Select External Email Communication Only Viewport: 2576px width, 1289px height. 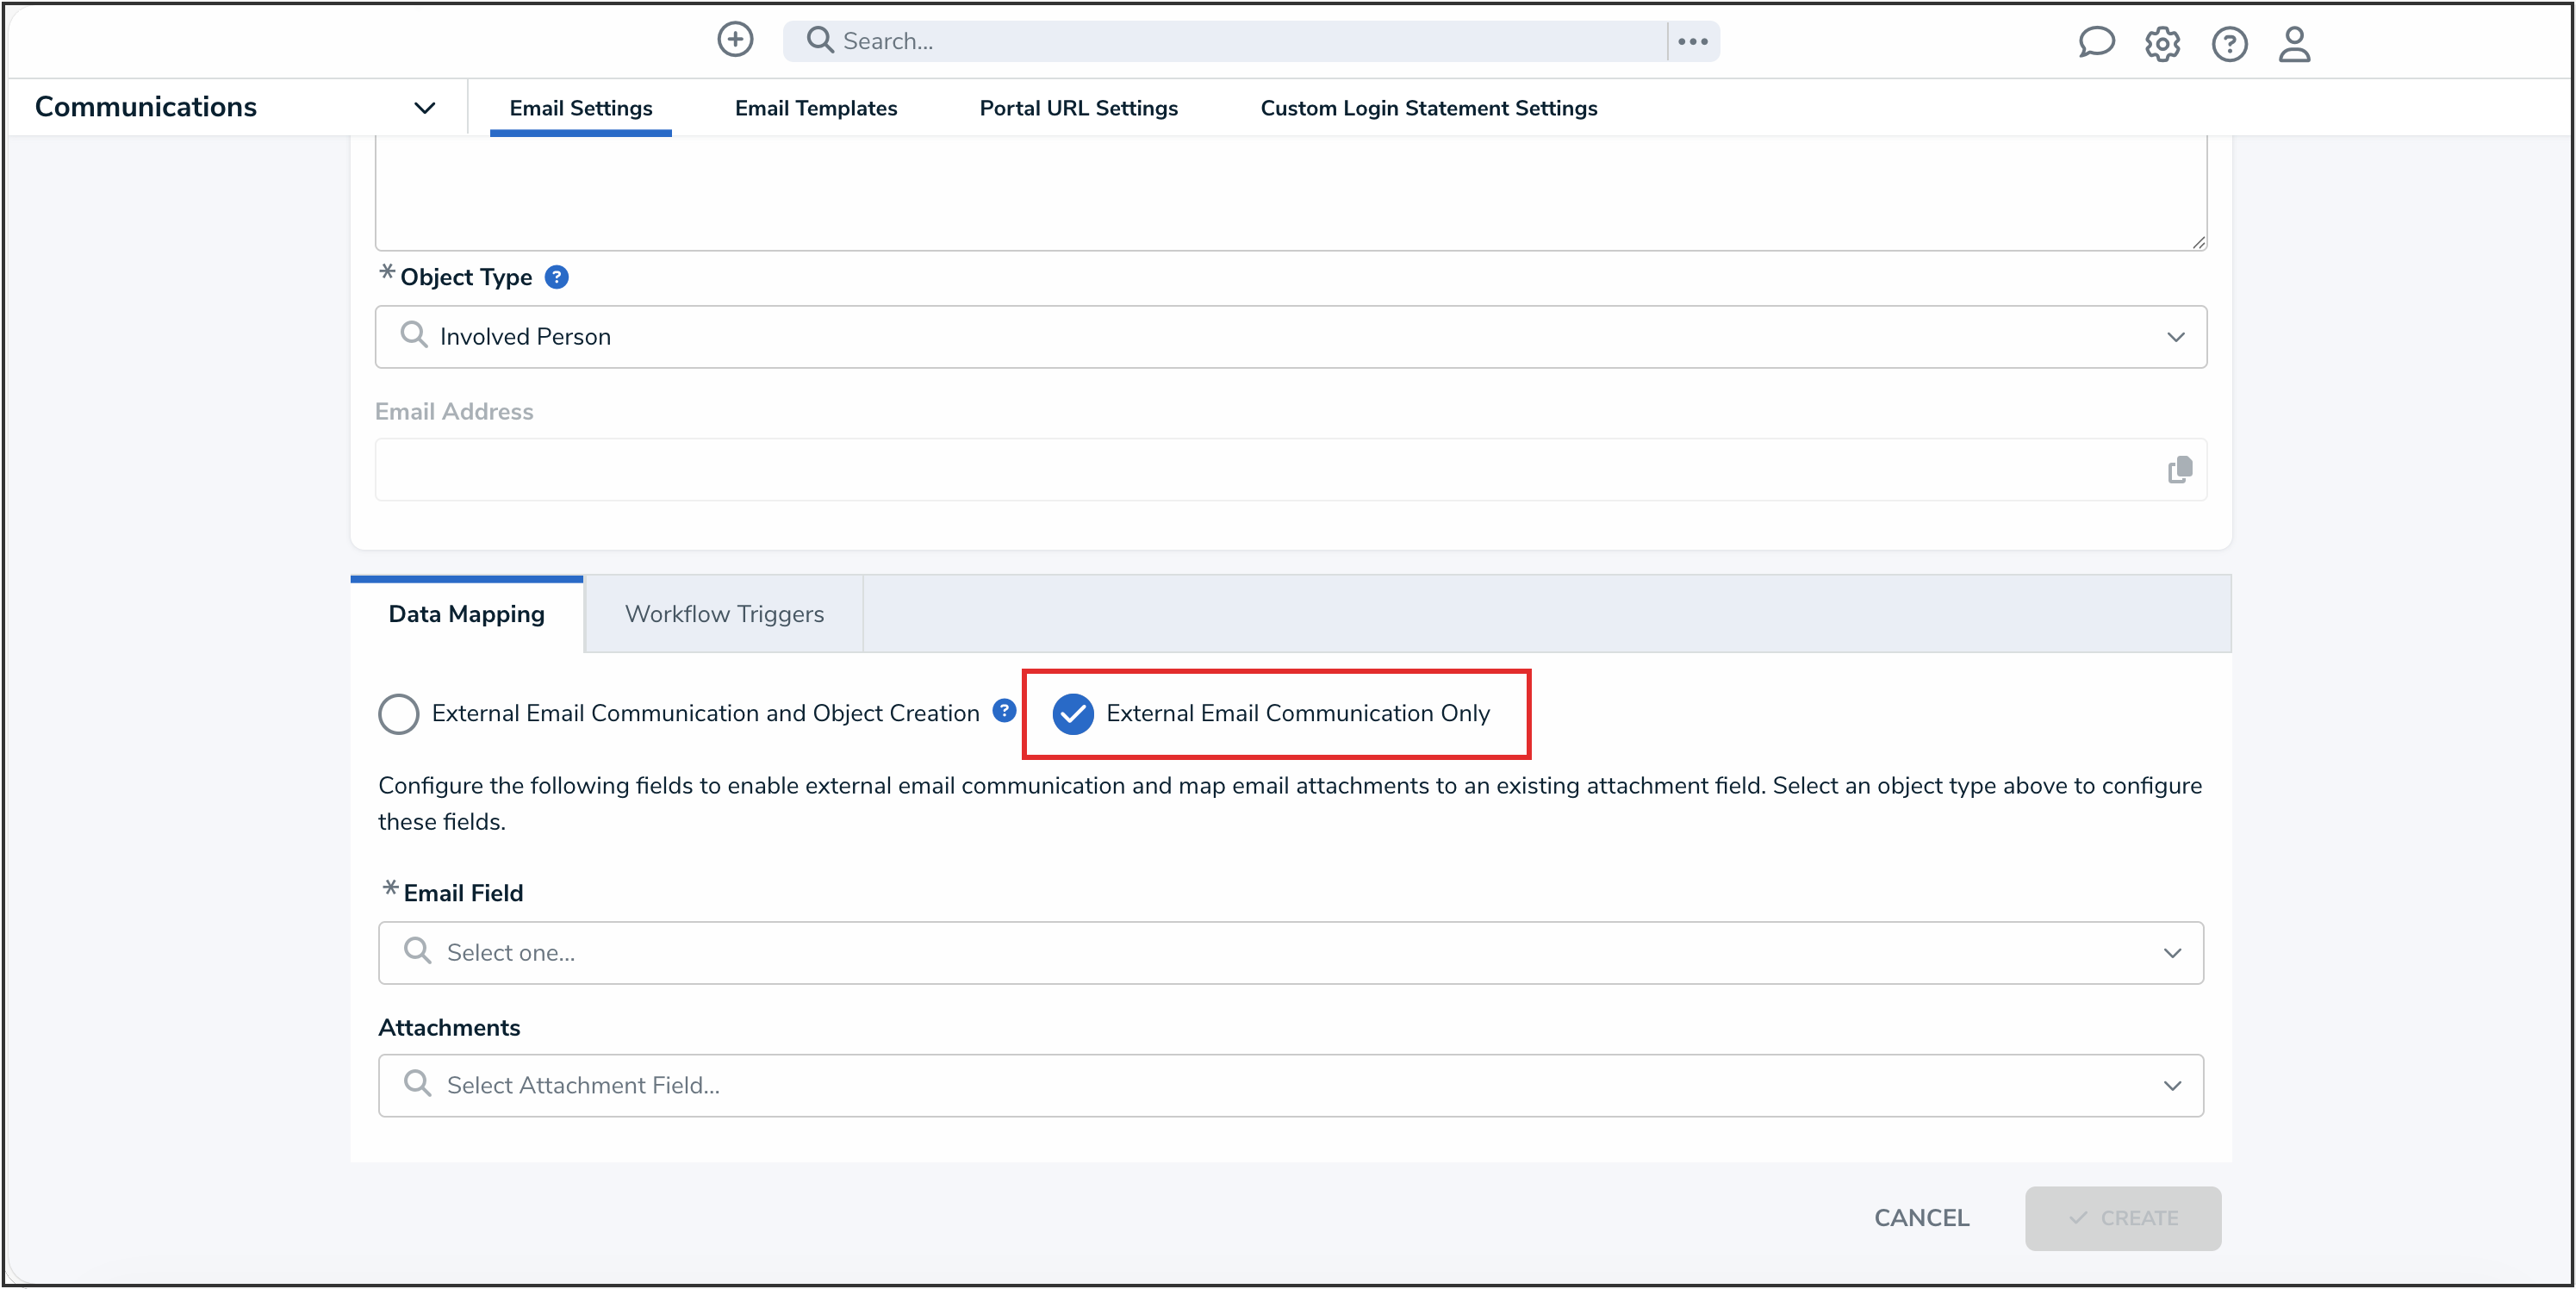click(1074, 714)
